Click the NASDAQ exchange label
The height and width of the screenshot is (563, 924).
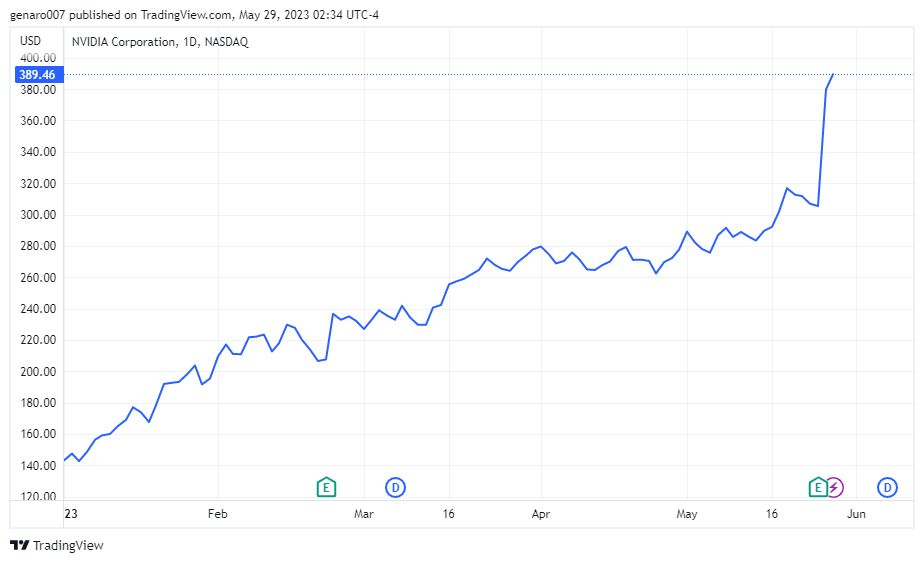click(x=226, y=42)
